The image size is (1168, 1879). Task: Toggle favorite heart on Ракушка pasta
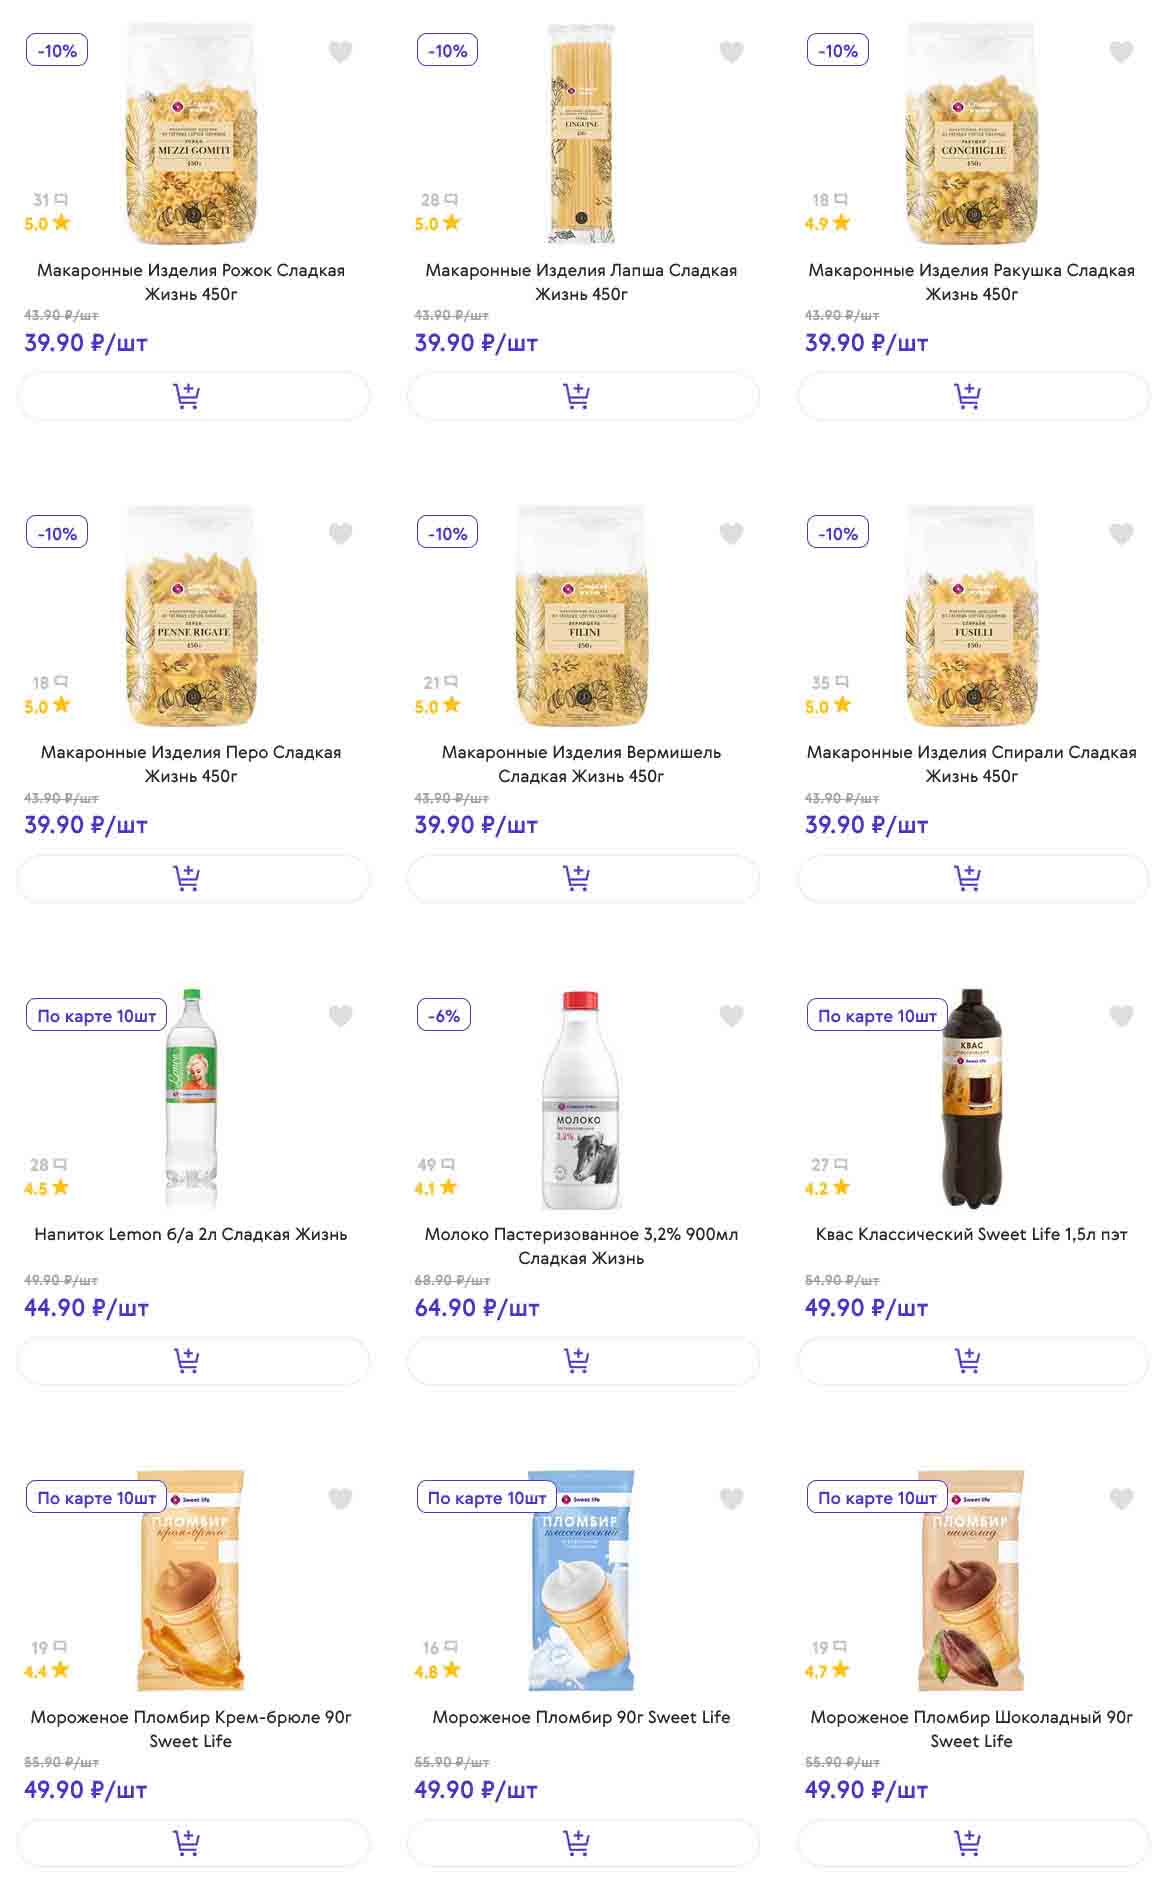coord(1121,51)
